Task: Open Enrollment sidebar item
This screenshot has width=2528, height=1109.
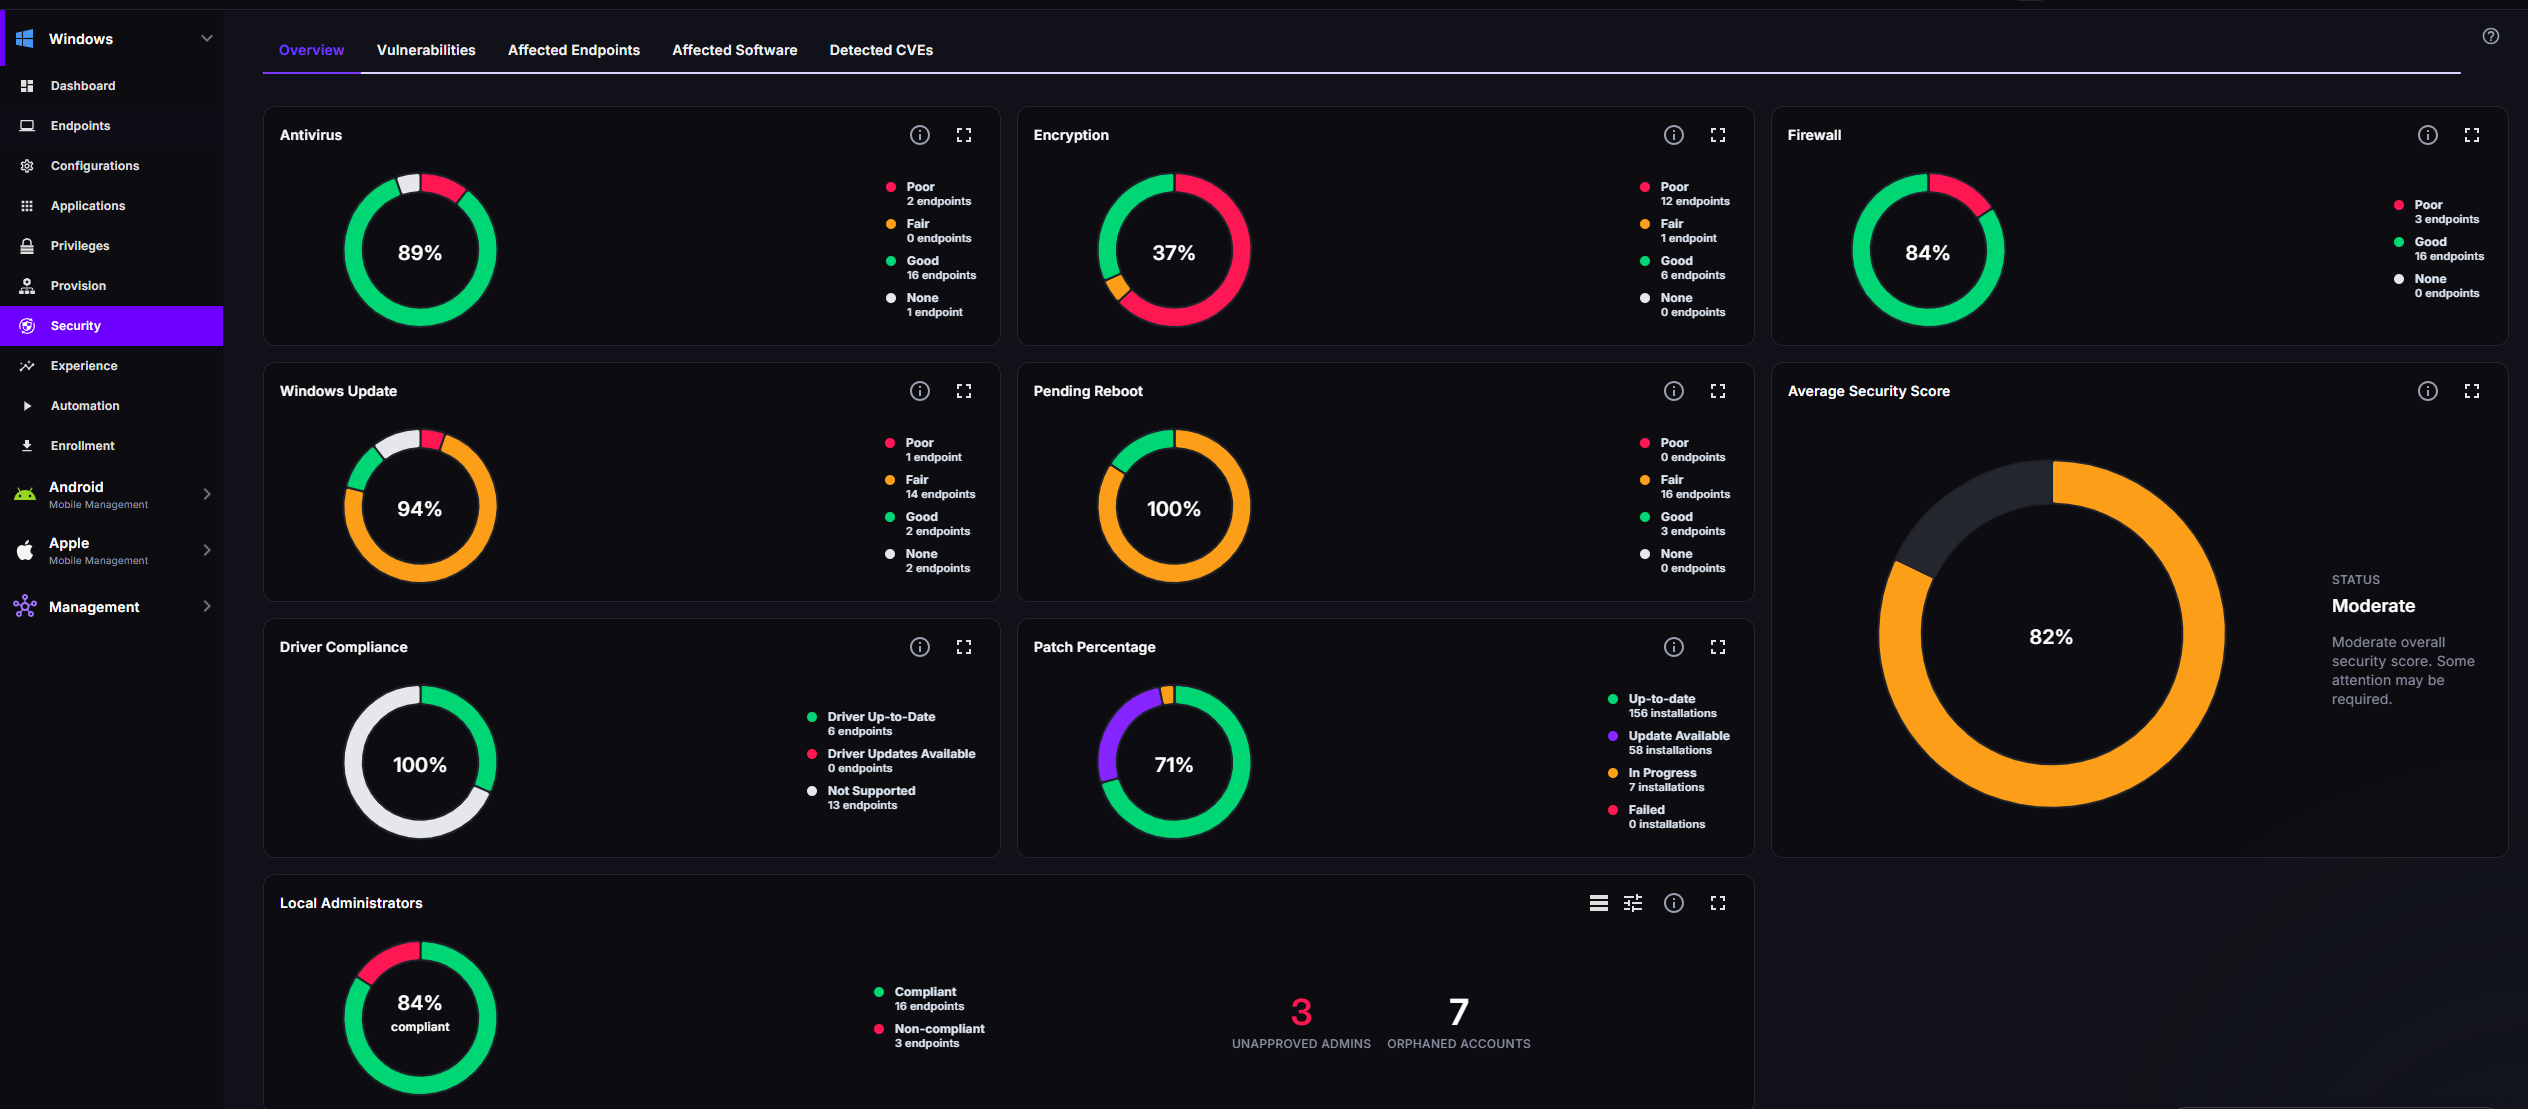Action: pyautogui.click(x=112, y=446)
